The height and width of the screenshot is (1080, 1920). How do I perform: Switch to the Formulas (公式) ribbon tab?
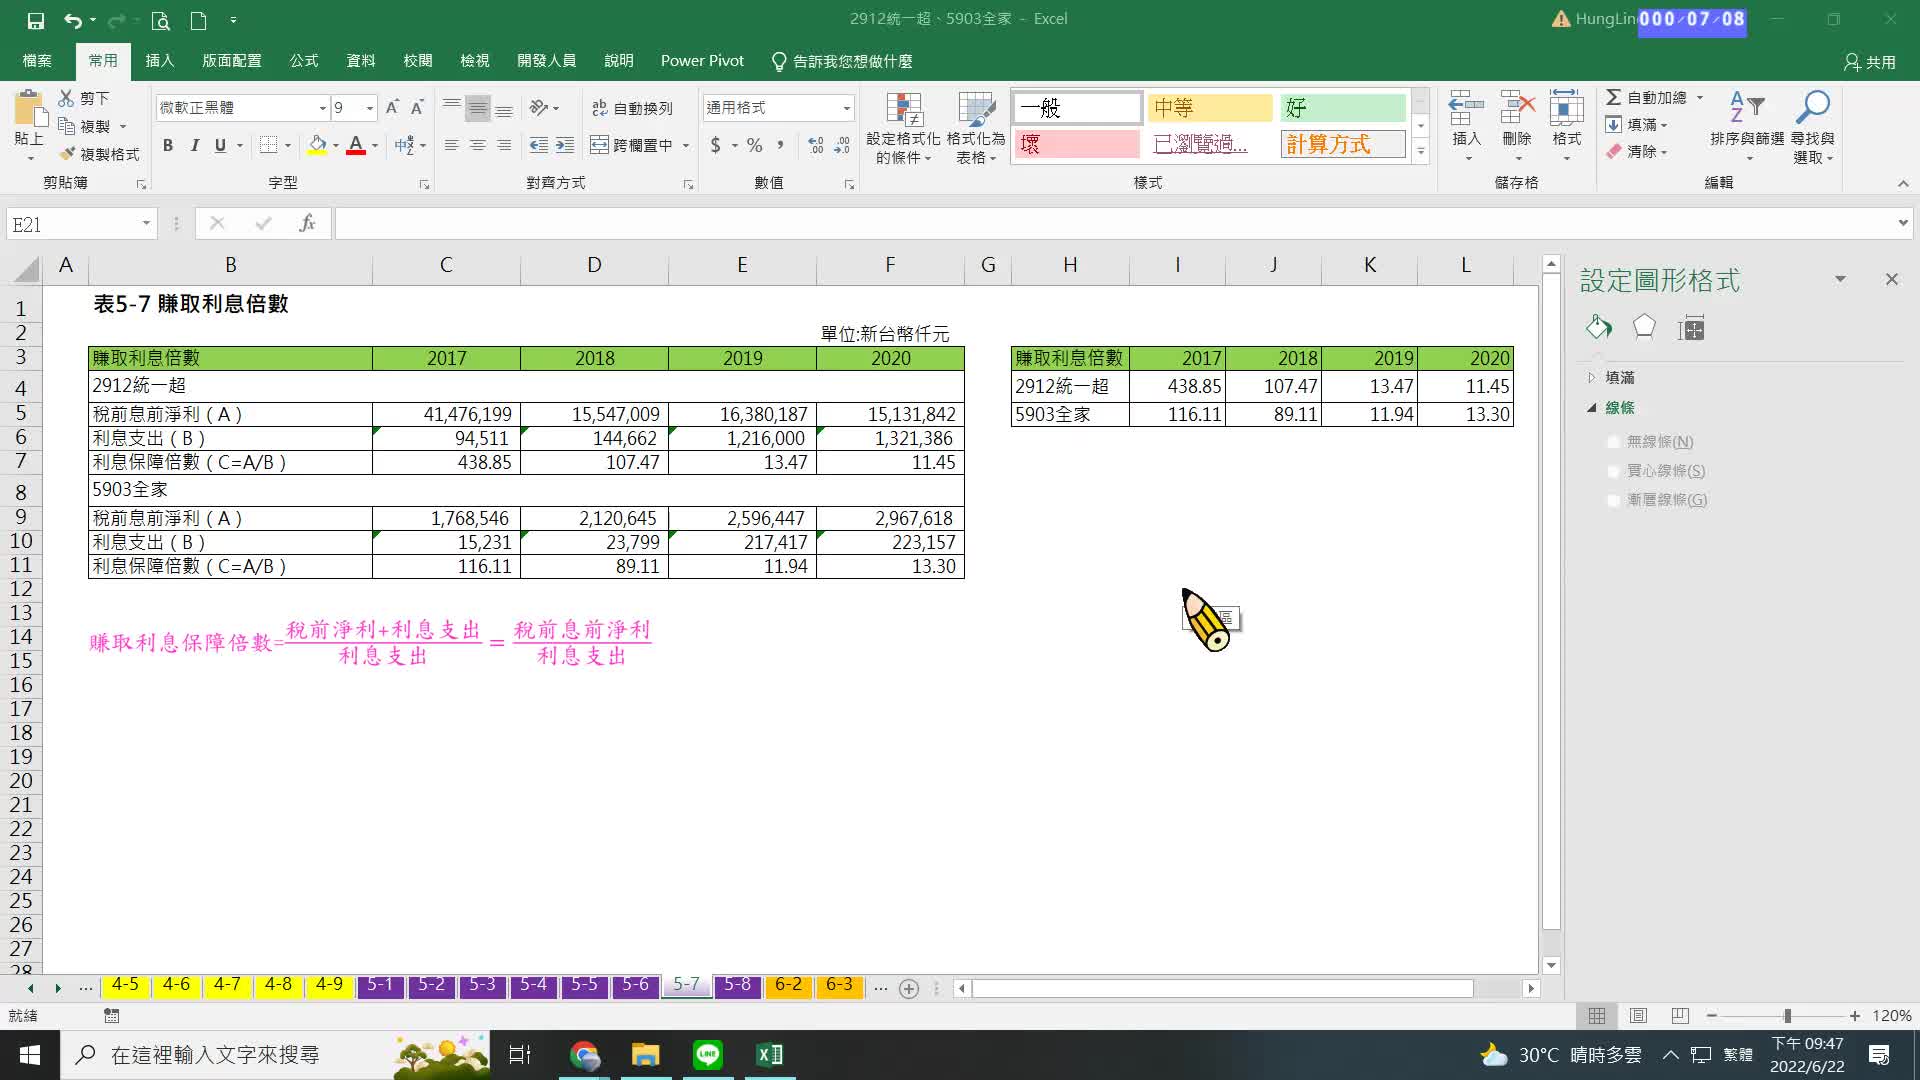pyautogui.click(x=304, y=61)
